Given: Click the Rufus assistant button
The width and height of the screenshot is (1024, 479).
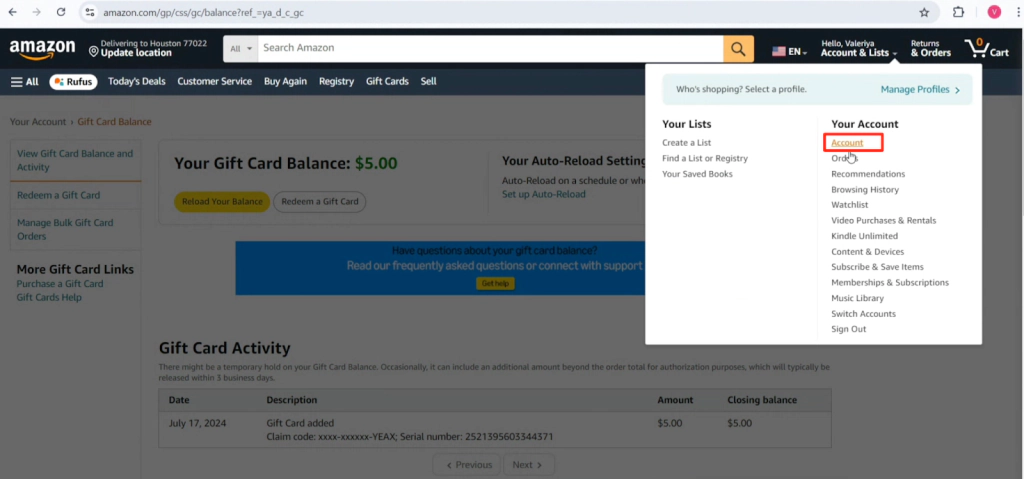Looking at the screenshot, I should [x=73, y=82].
